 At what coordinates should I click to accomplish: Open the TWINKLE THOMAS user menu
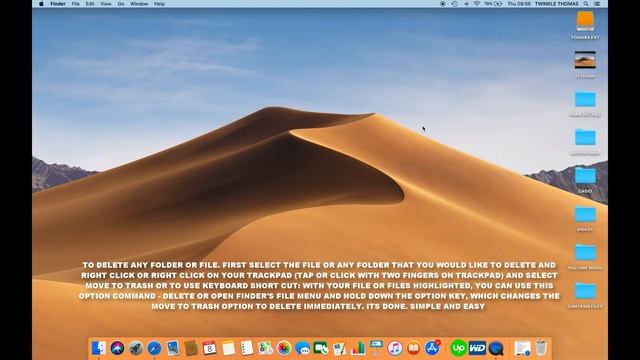pyautogui.click(x=557, y=4)
